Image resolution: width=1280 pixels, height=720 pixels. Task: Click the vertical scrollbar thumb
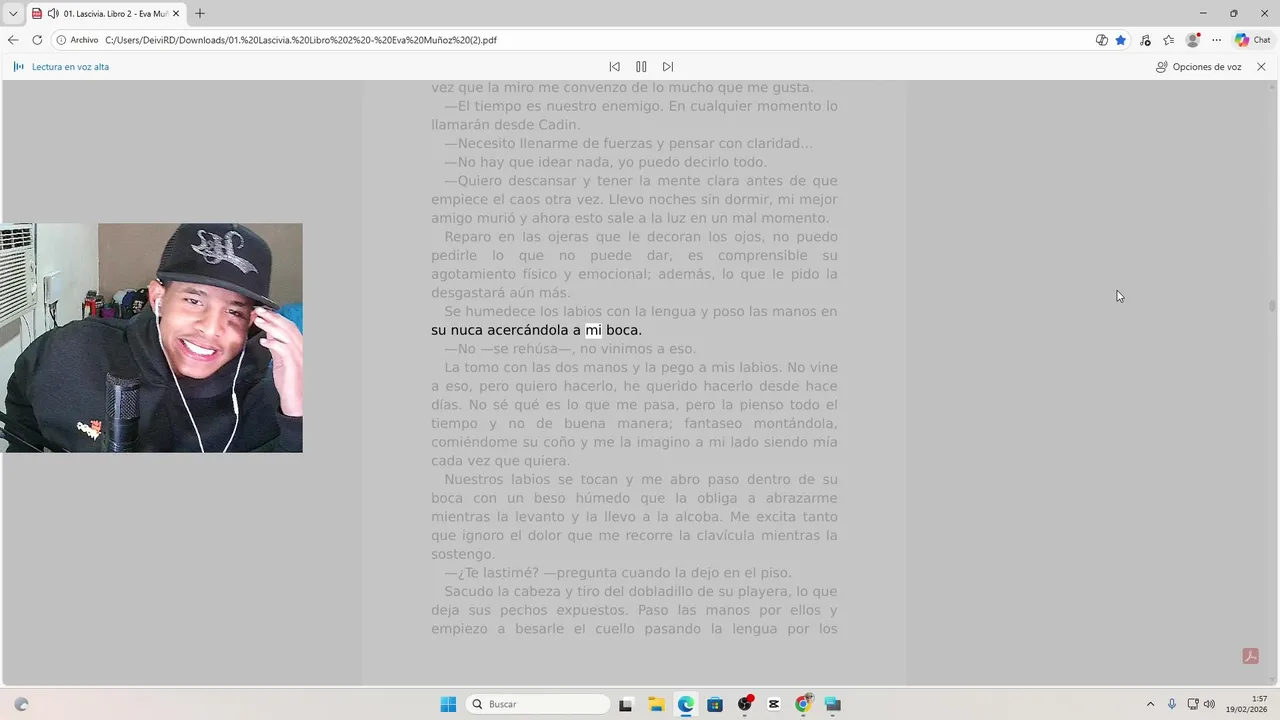coord(1273,306)
